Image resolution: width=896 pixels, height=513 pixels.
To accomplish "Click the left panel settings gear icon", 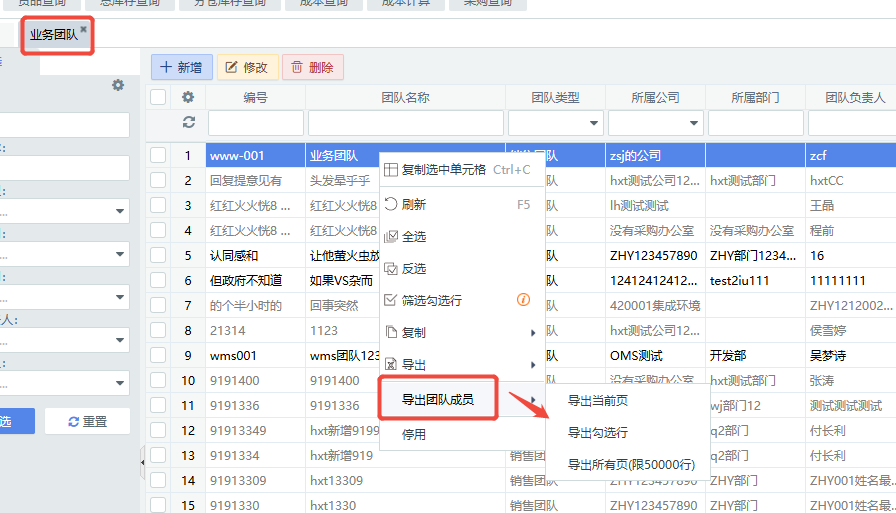I will tap(118, 86).
